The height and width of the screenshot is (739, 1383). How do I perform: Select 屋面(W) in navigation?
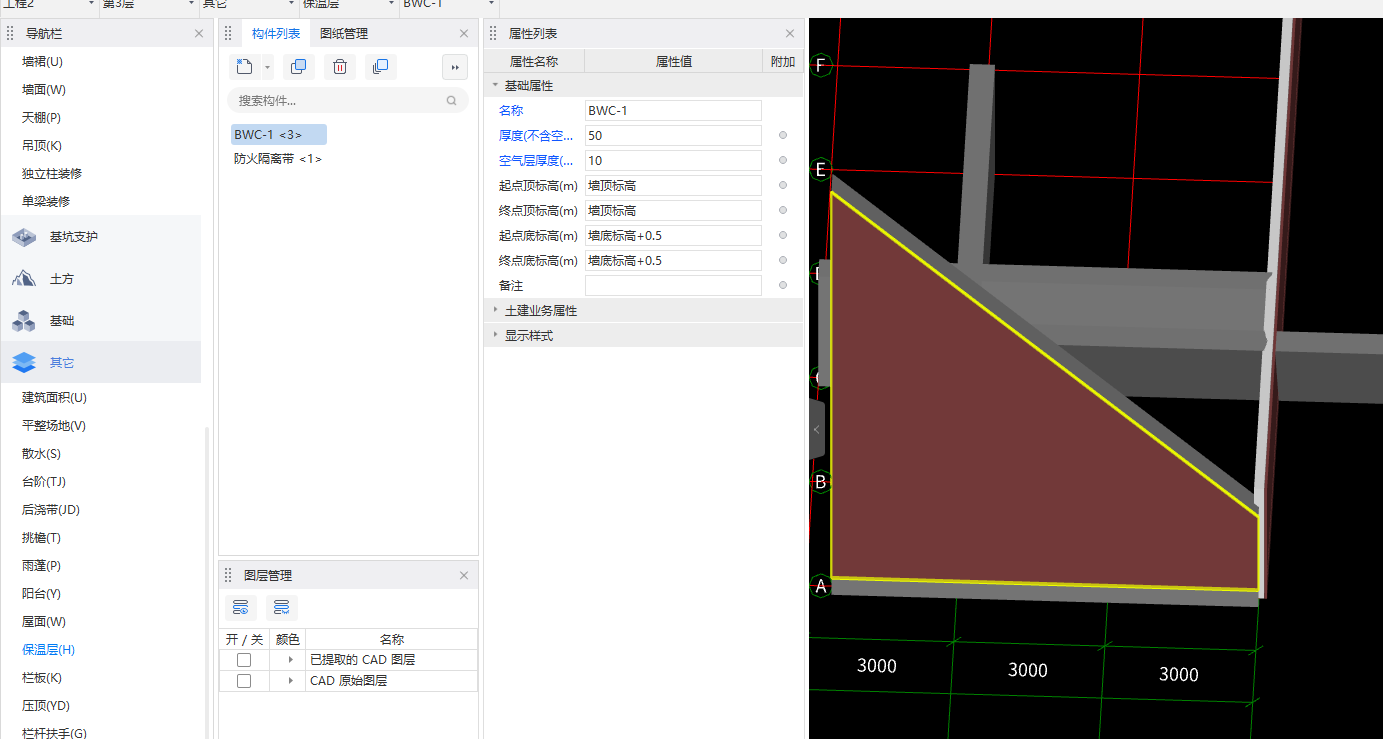[44, 622]
